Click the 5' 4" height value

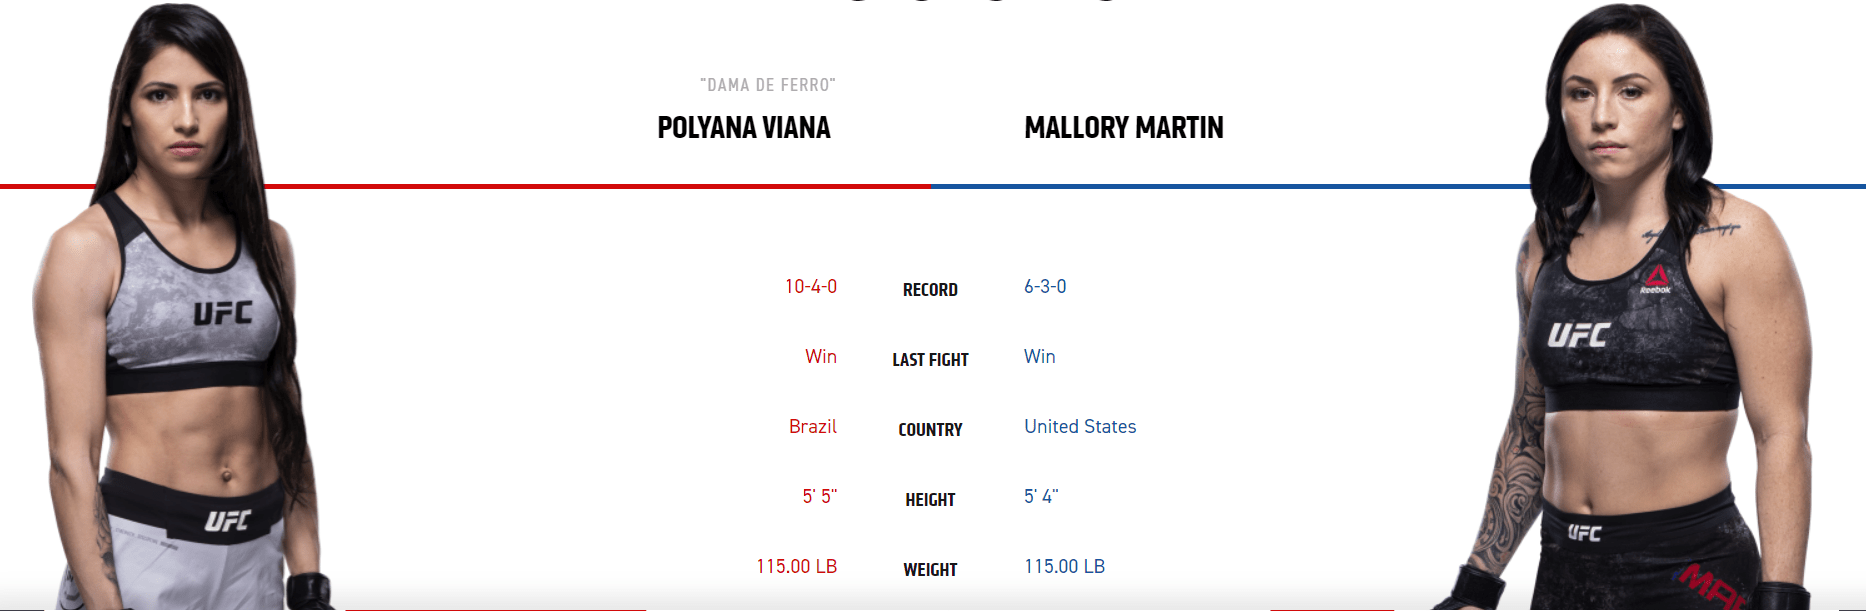click(x=1041, y=497)
